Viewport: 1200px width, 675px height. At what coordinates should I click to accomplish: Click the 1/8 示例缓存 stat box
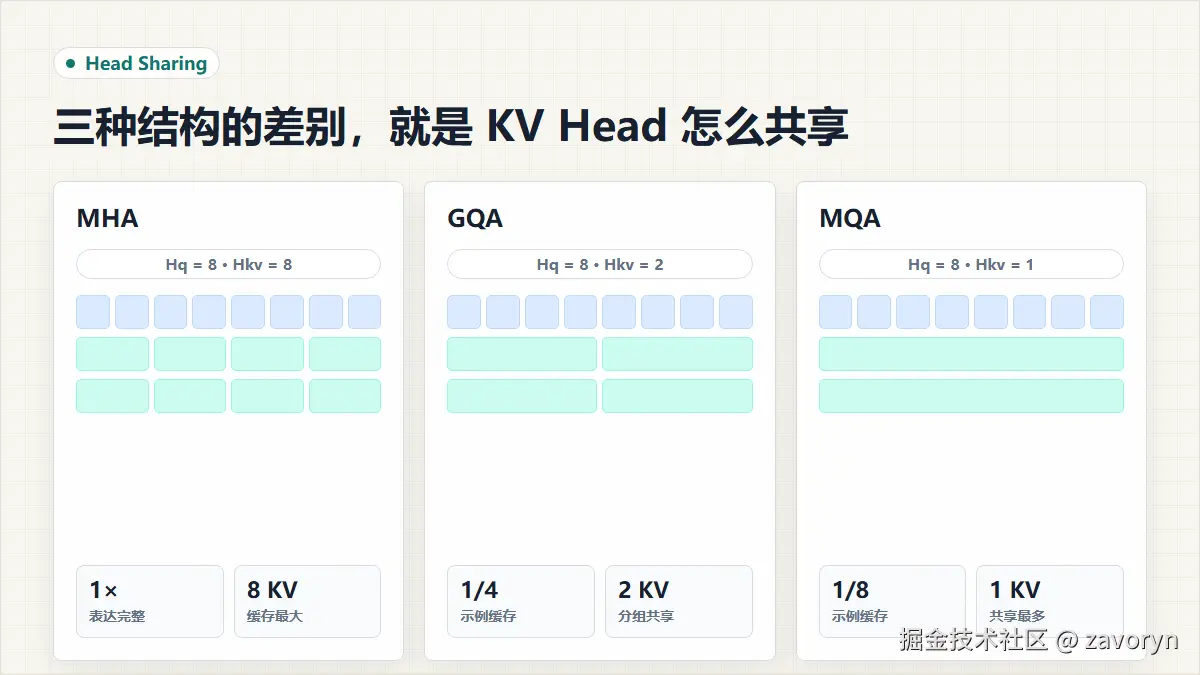(x=892, y=601)
